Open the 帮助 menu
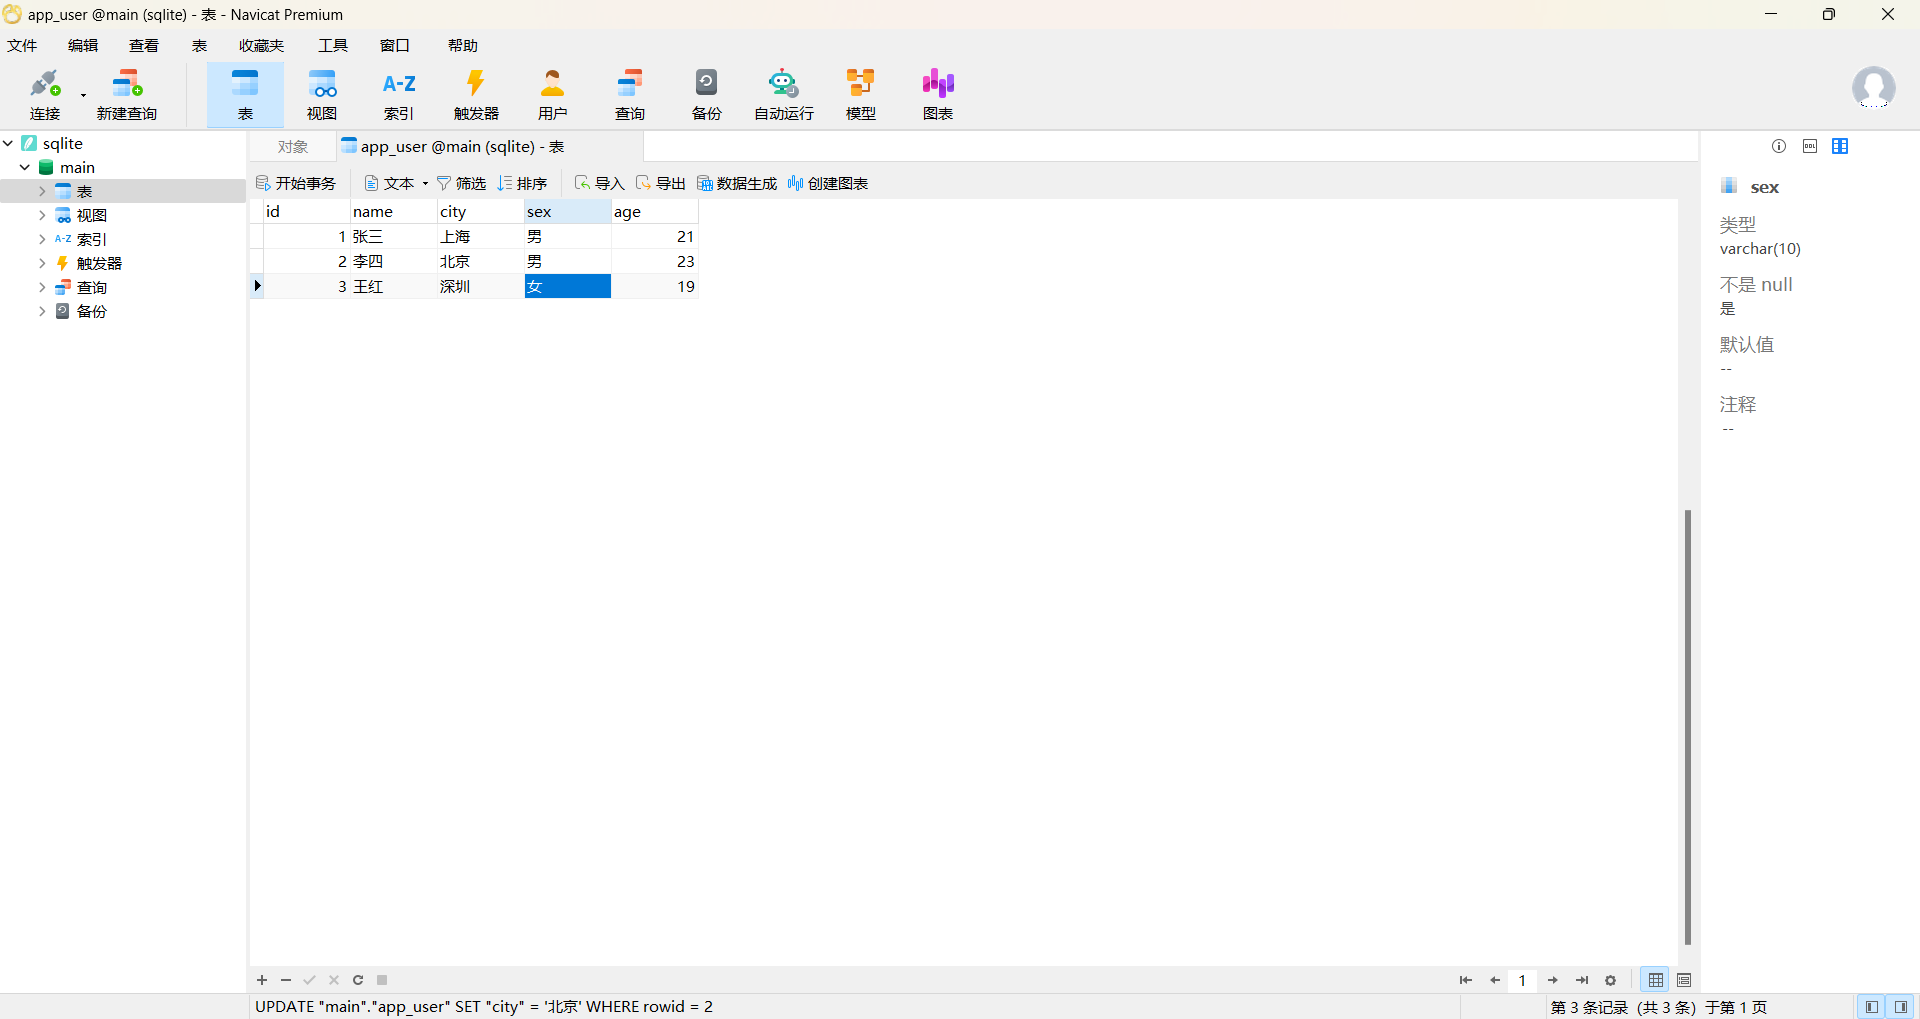Viewport: 1920px width, 1019px height. [x=463, y=45]
